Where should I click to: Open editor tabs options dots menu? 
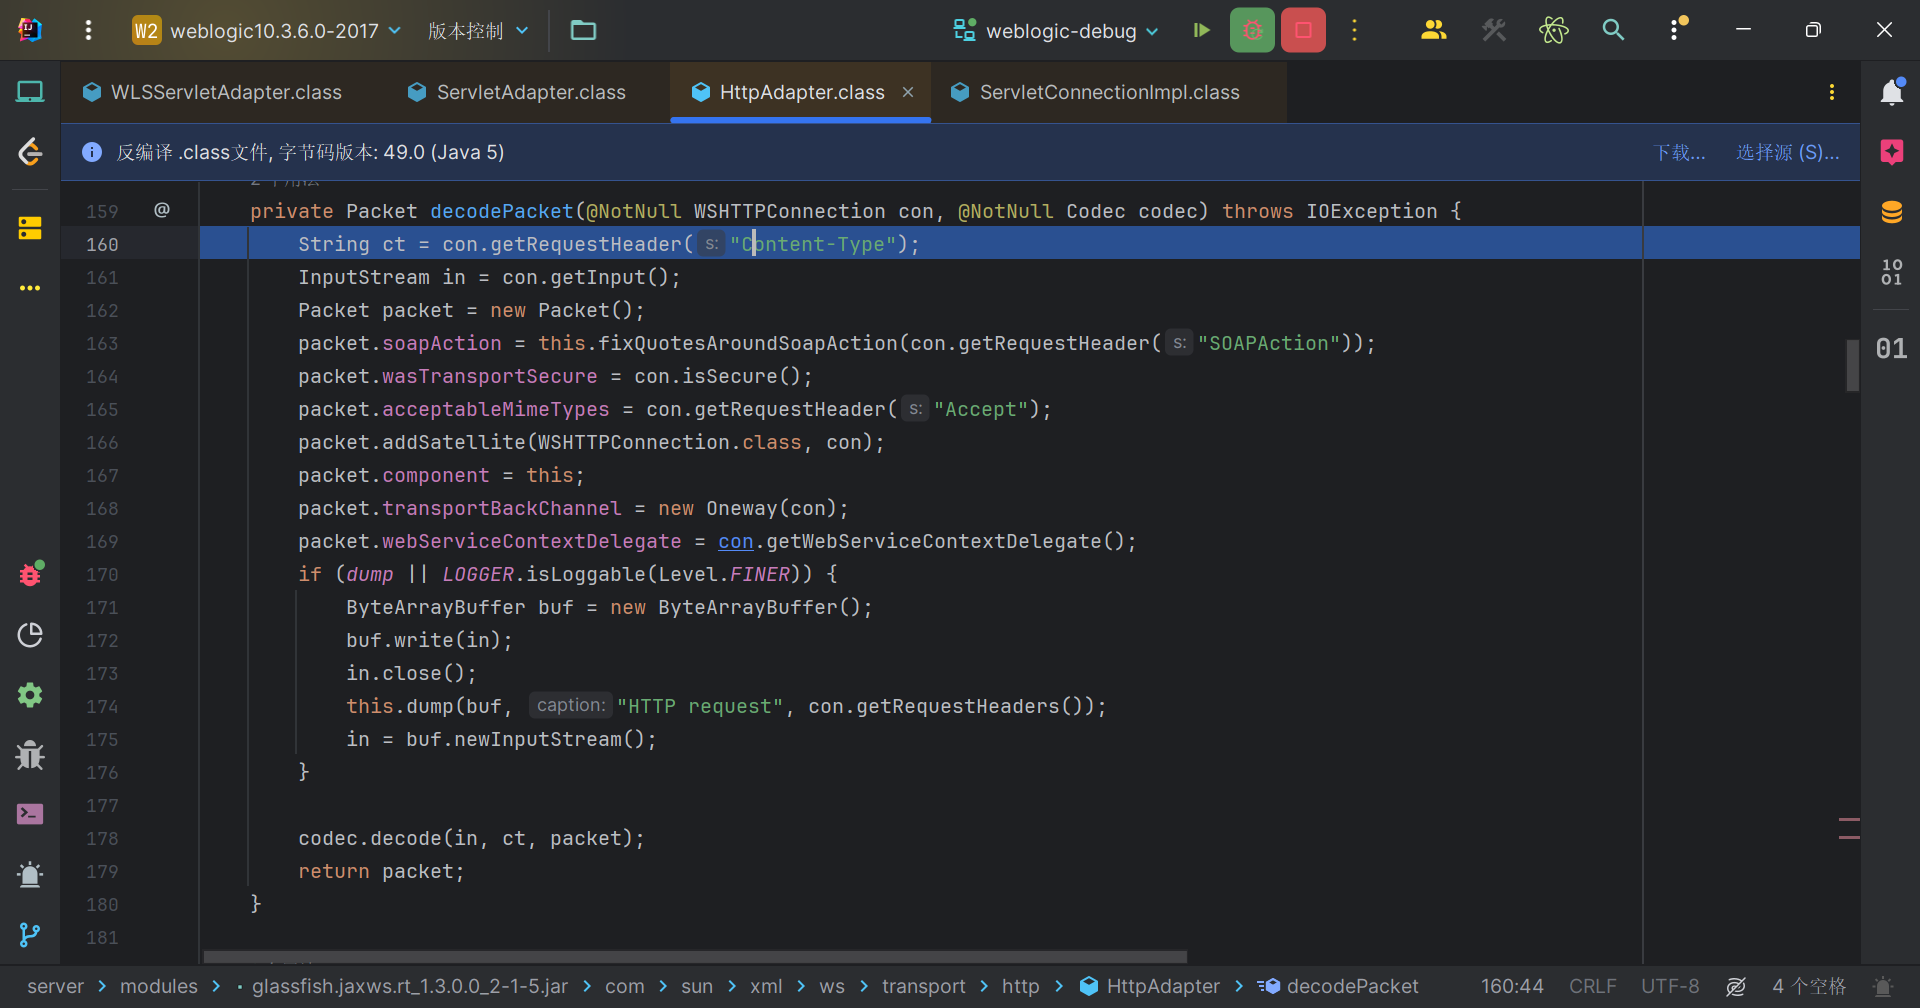(1832, 92)
